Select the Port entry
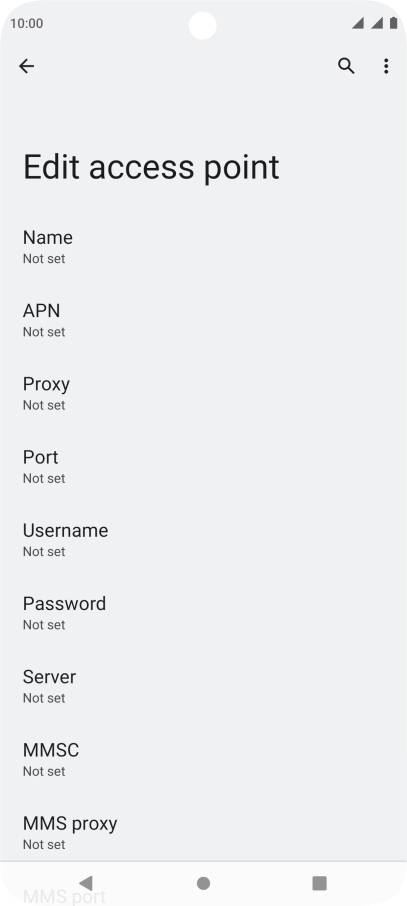The height and width of the screenshot is (906, 407). point(204,467)
